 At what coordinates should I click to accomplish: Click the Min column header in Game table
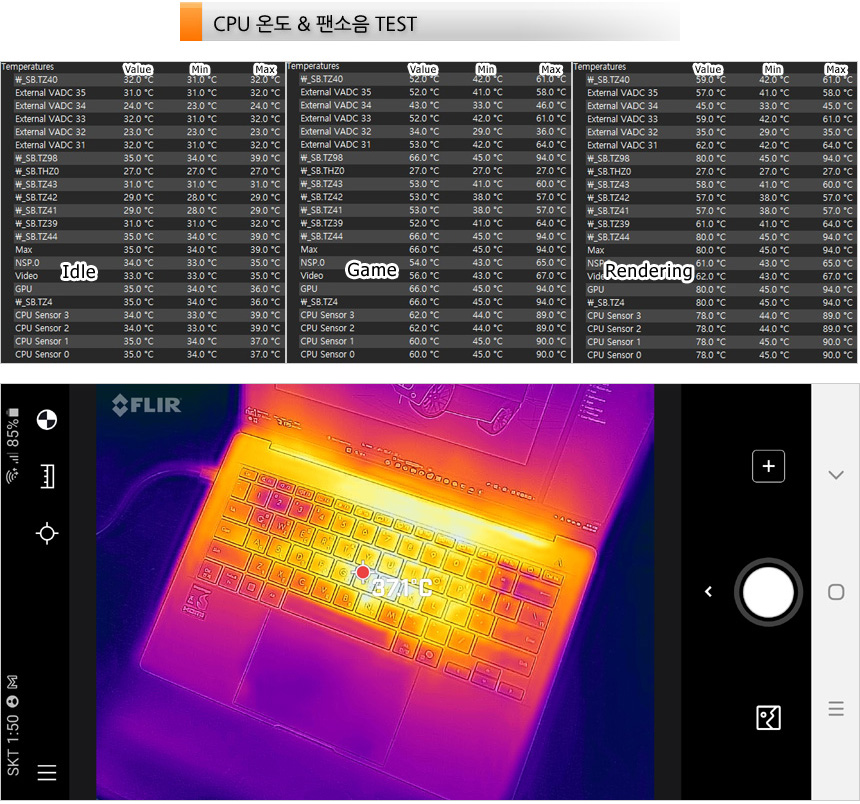pos(486,69)
